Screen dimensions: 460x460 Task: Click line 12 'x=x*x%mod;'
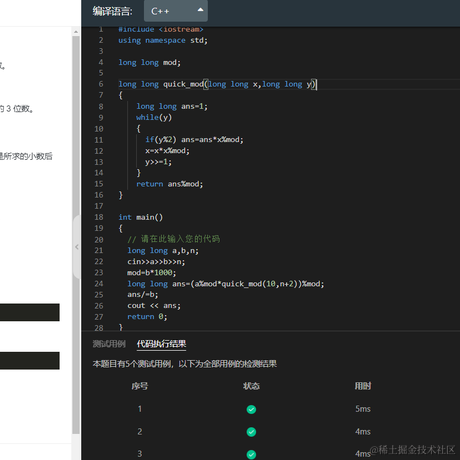point(167,151)
